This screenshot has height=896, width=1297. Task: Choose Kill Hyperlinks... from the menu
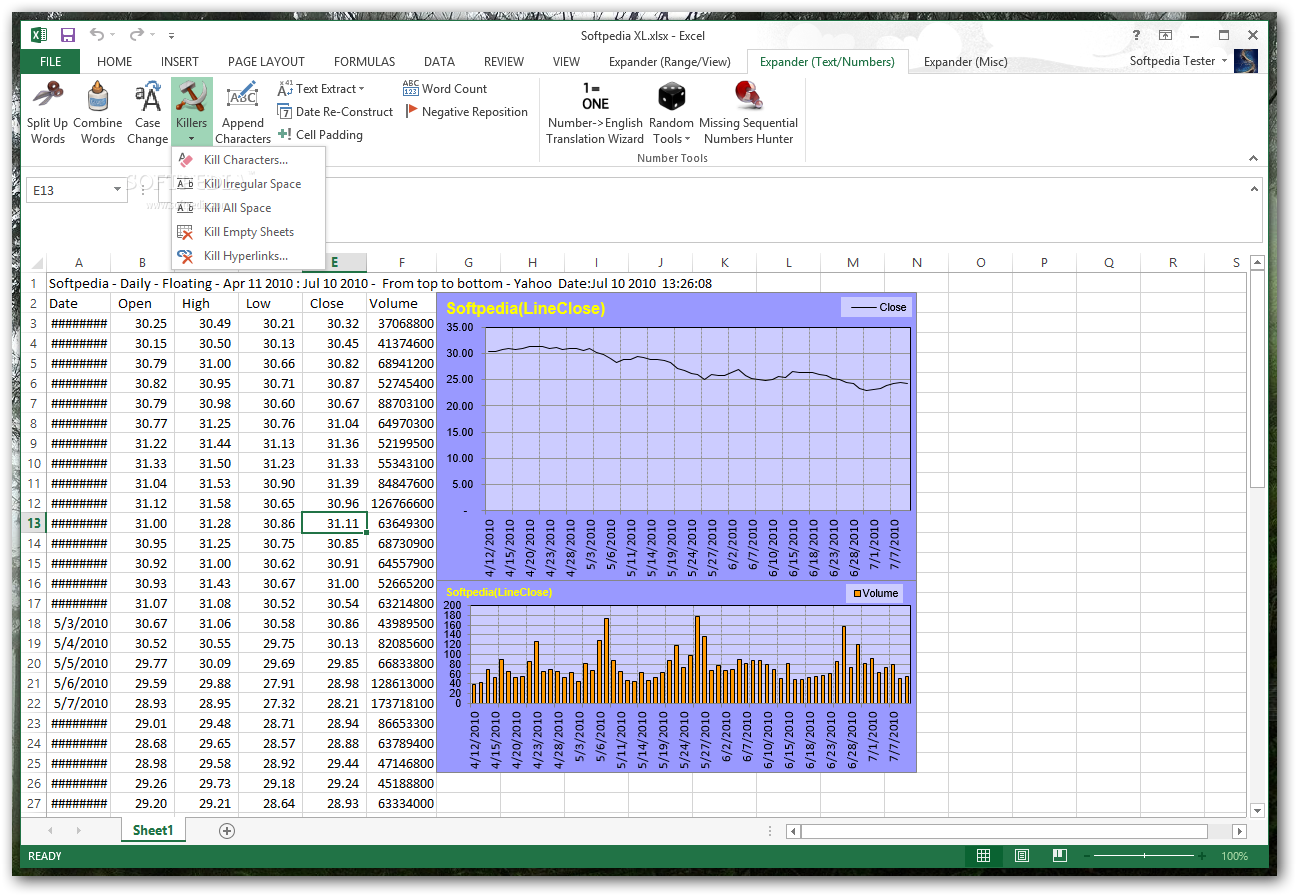(248, 256)
